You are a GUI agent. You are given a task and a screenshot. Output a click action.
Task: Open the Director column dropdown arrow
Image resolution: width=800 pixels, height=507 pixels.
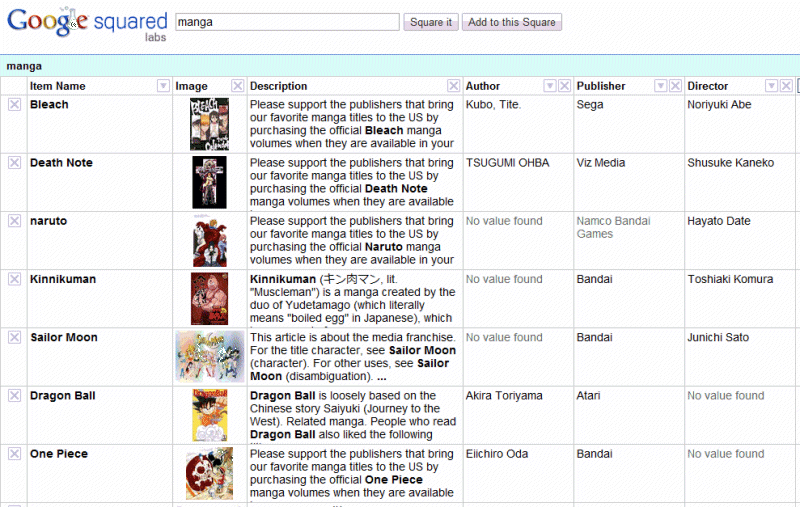771,86
